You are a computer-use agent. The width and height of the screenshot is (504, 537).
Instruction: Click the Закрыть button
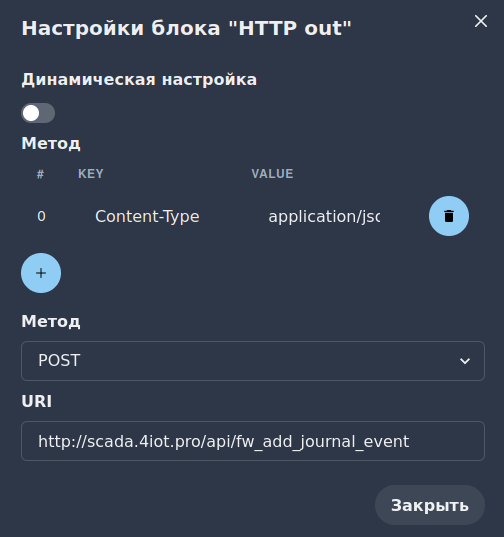pyautogui.click(x=430, y=505)
